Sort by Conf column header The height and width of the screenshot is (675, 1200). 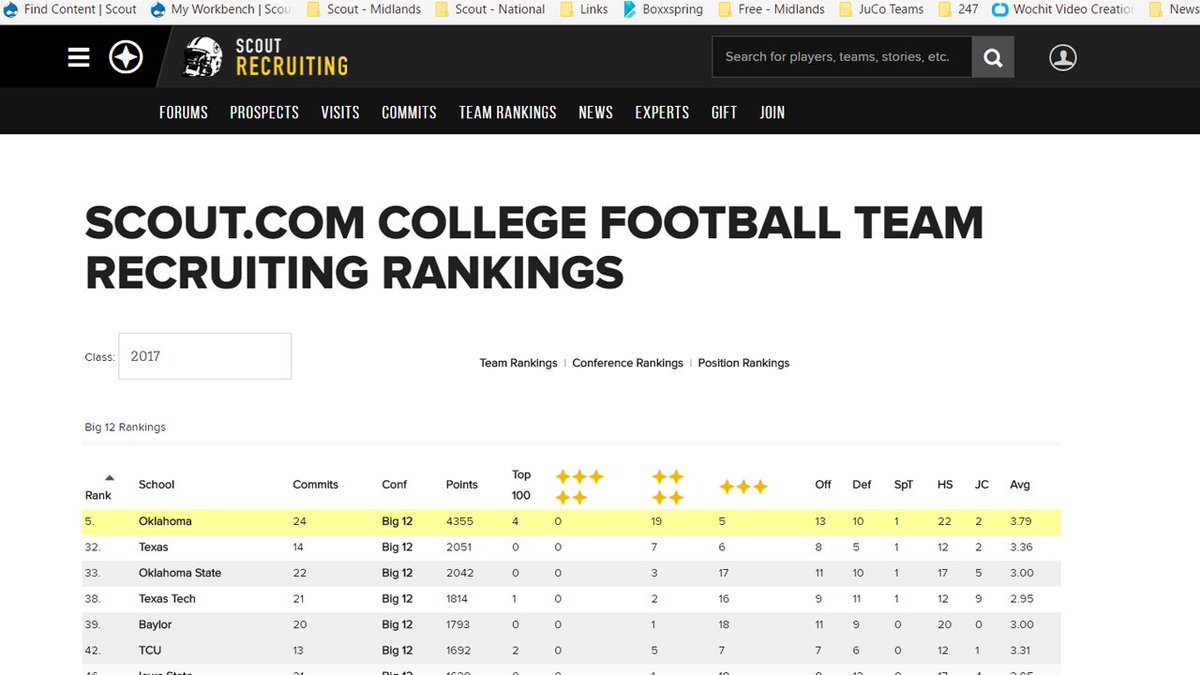(x=395, y=485)
